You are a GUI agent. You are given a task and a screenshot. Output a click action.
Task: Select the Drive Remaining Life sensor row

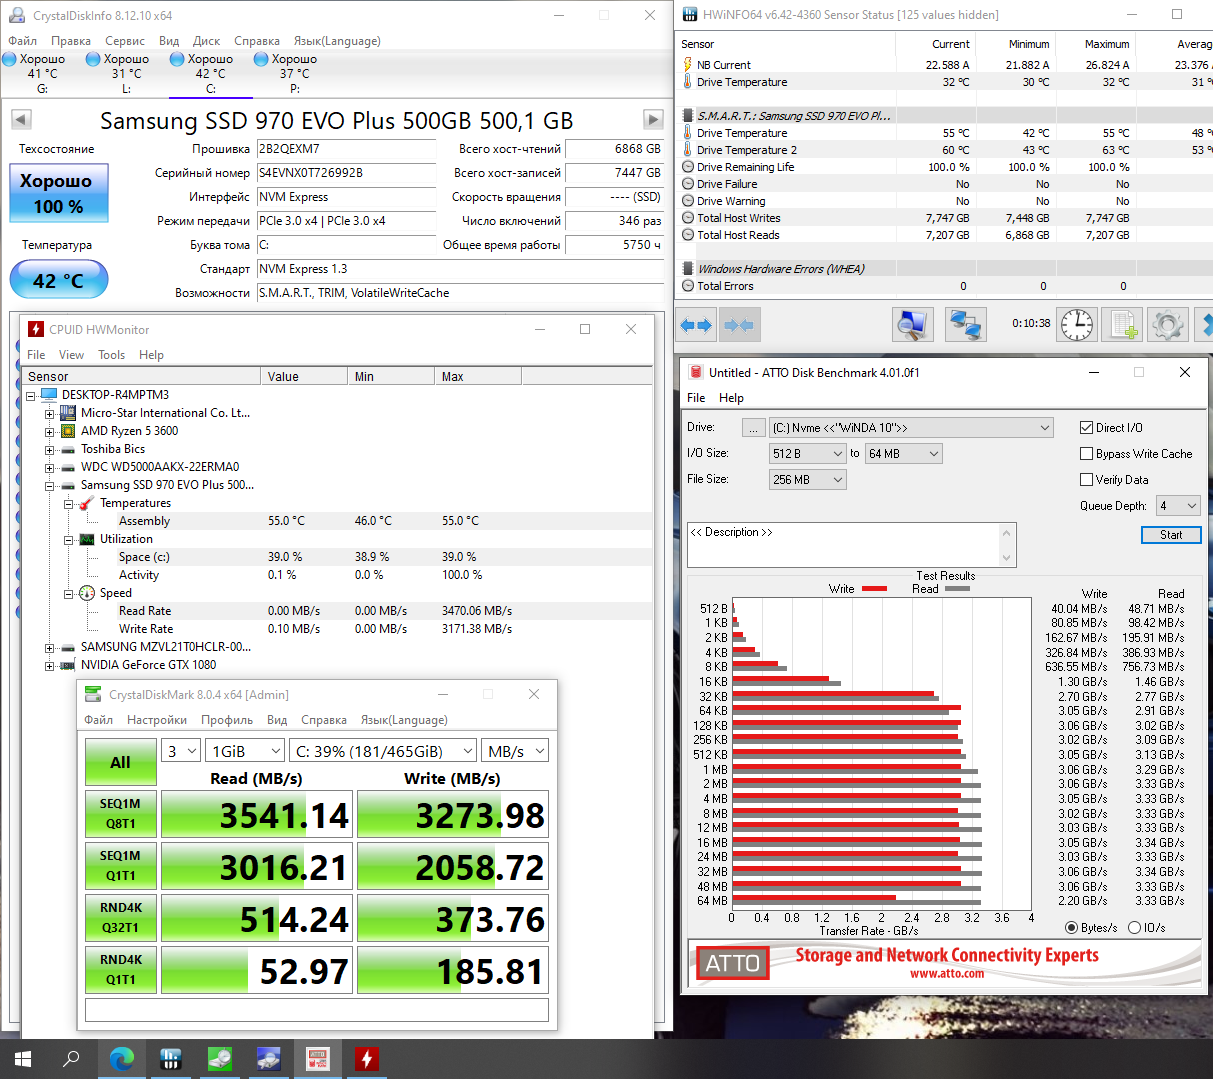tap(944, 167)
